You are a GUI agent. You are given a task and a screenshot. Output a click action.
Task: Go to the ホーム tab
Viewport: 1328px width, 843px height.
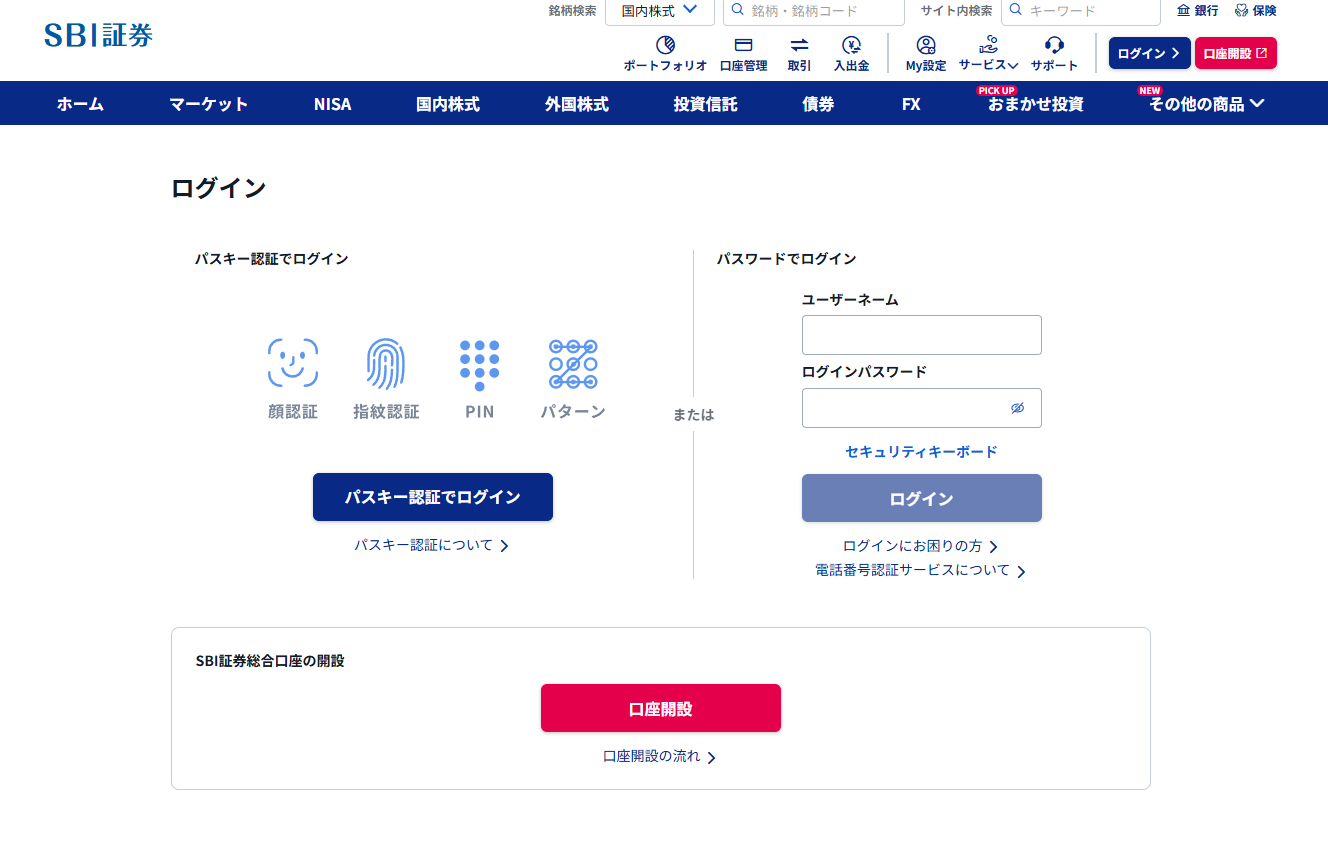point(80,103)
